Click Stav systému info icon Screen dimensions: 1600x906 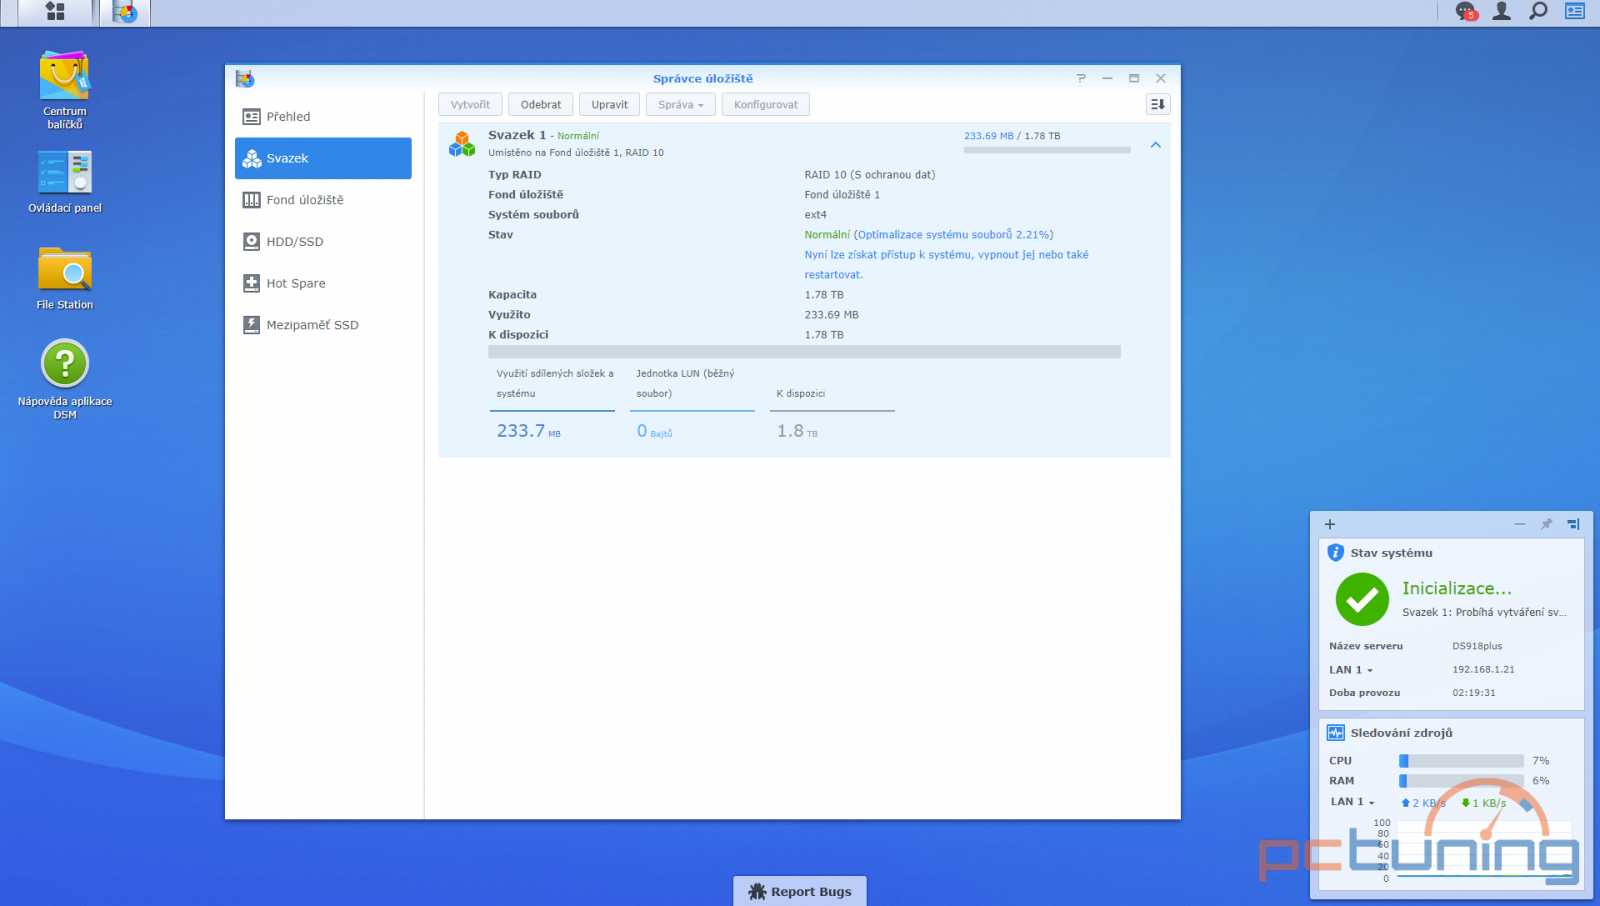click(1335, 552)
